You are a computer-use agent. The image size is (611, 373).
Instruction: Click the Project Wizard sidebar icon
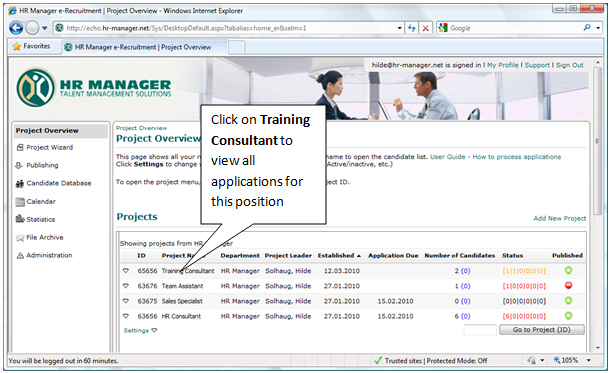(20, 147)
